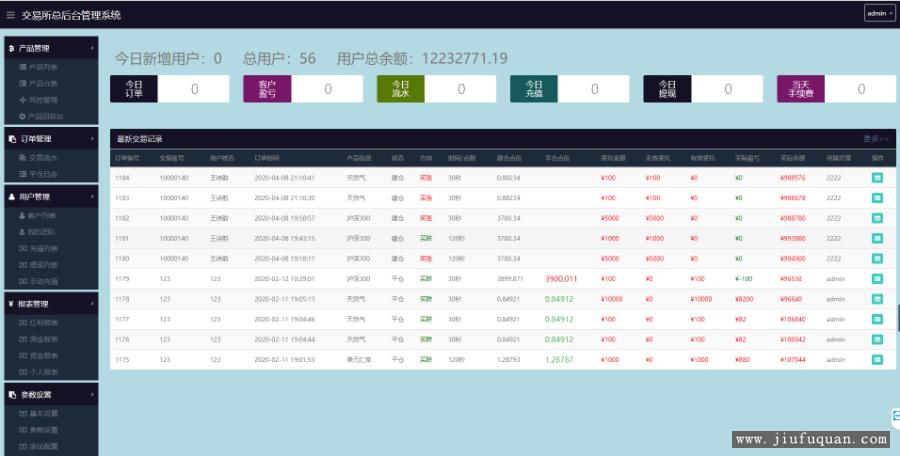Open details icon for order 1176
Viewport: 900px width, 456px height.
(877, 339)
